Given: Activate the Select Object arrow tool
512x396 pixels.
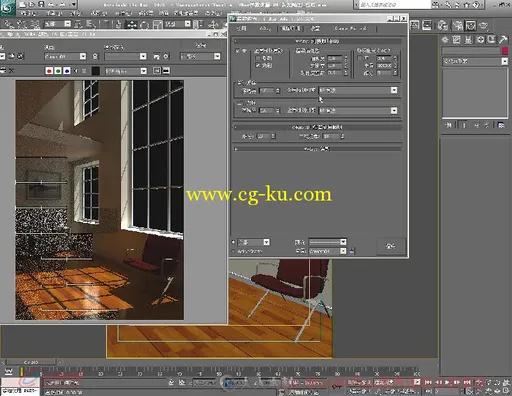Looking at the screenshot, I should coord(78,24).
